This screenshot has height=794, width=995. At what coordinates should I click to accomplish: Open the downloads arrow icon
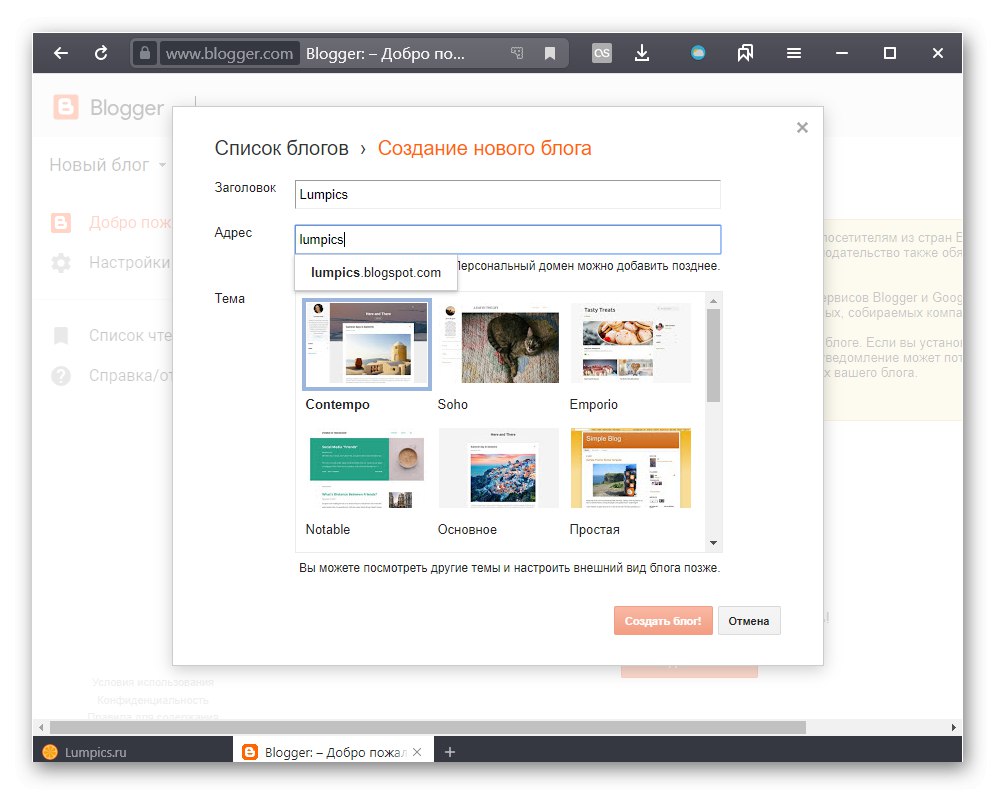coord(642,53)
